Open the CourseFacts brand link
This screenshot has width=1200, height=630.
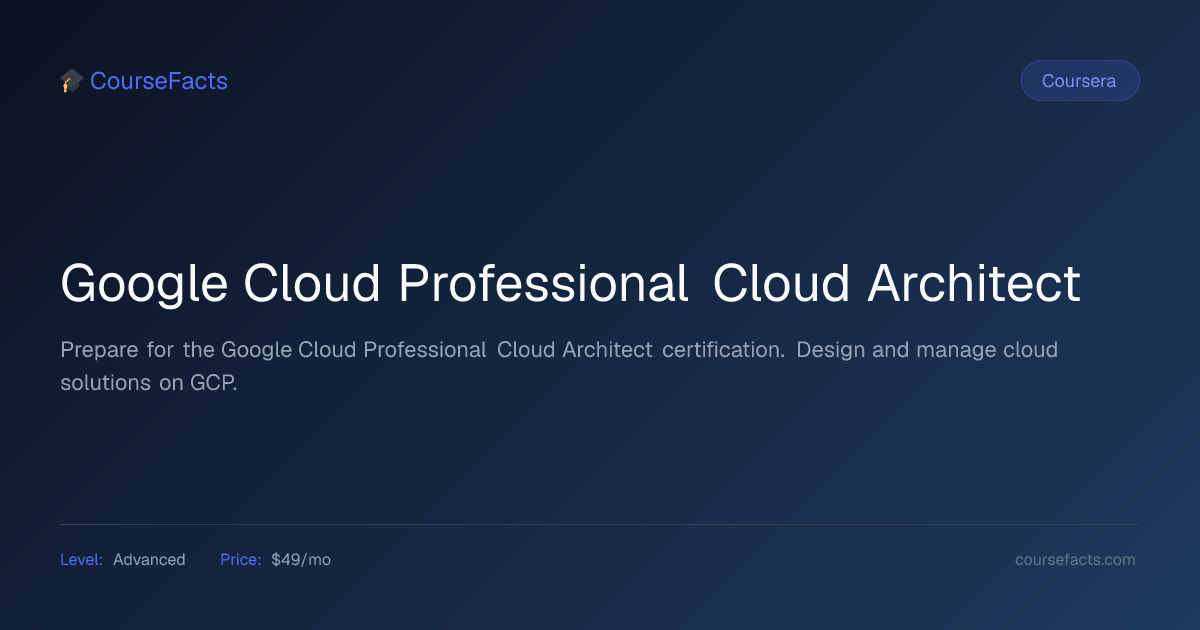(x=159, y=81)
